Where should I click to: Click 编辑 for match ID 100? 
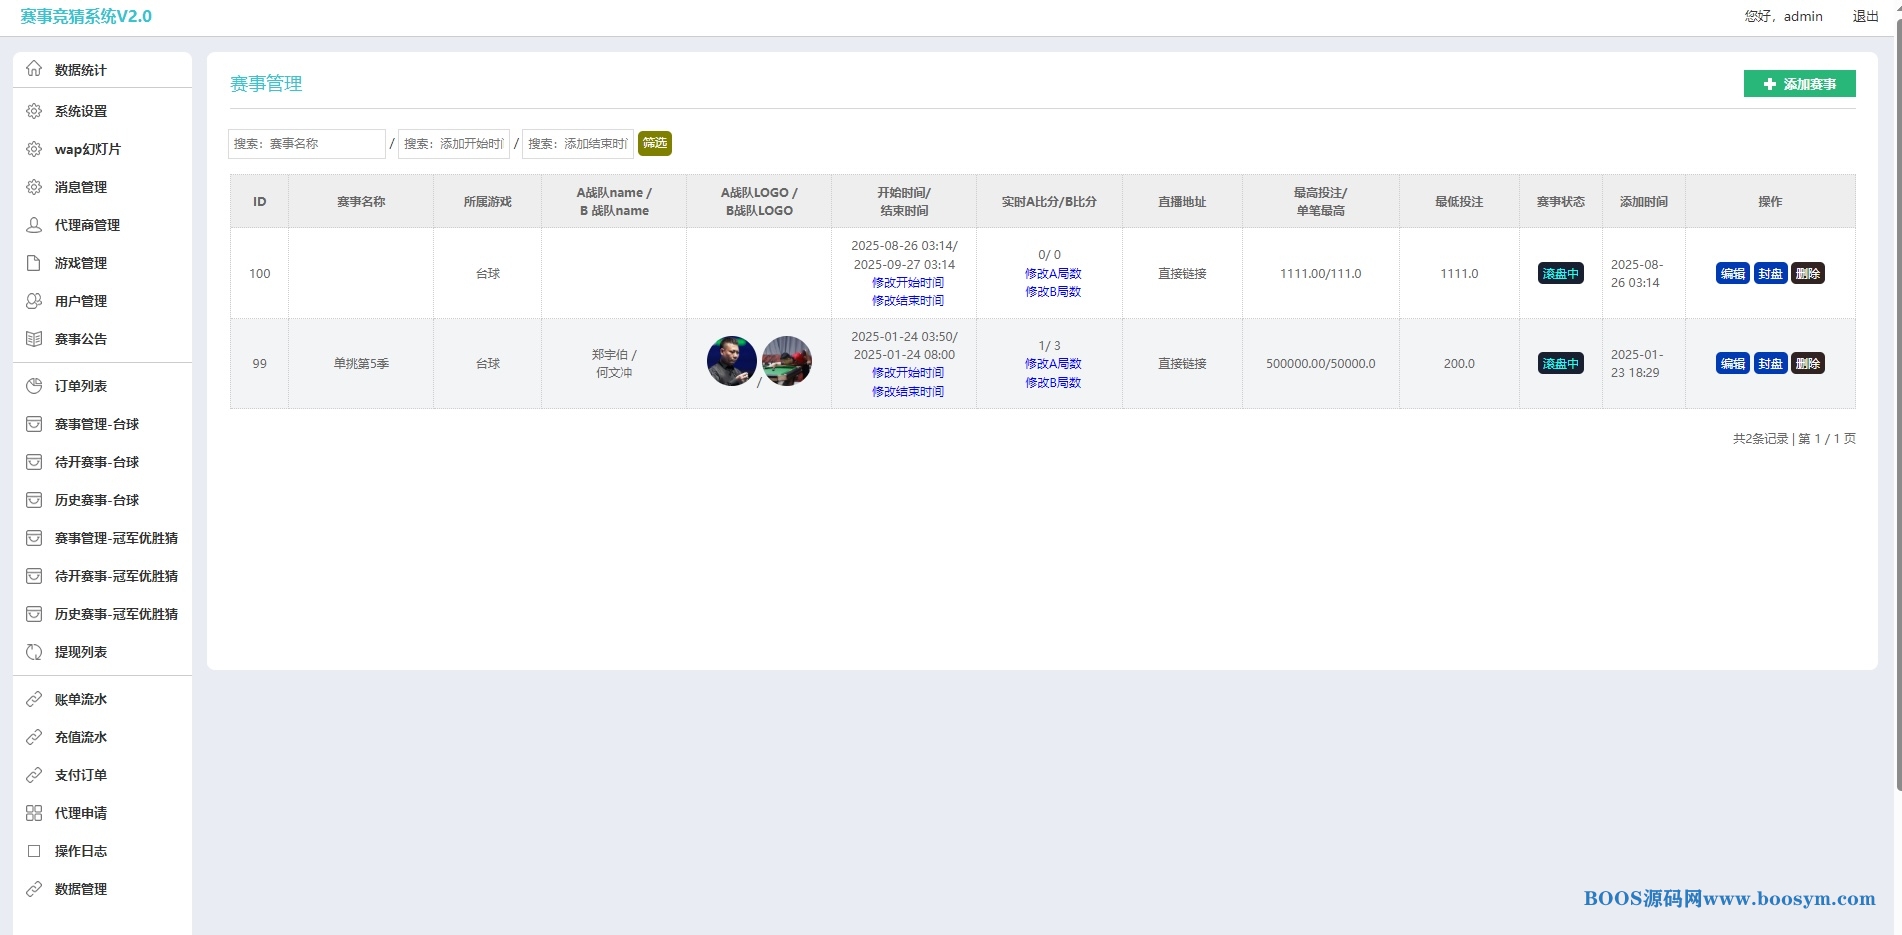(1732, 273)
